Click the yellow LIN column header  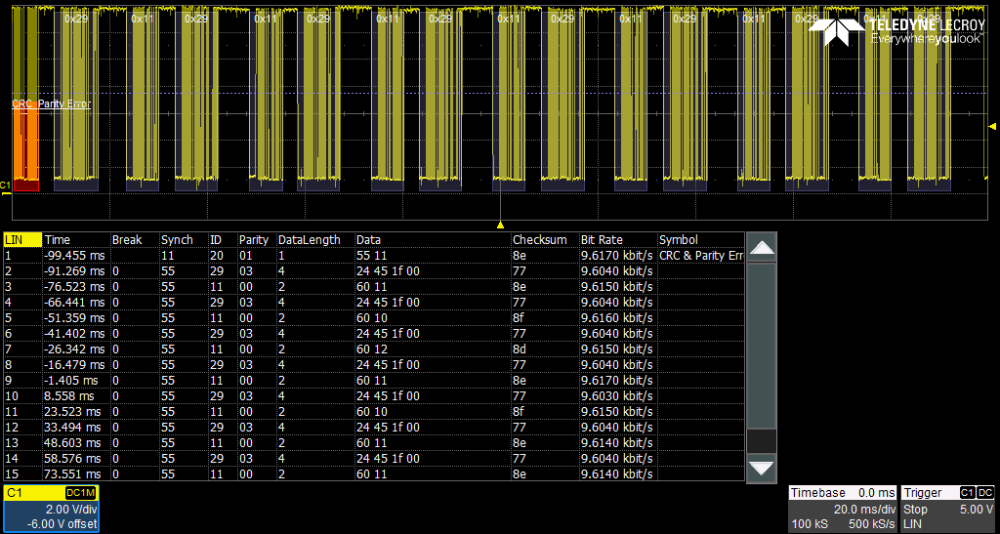(x=22, y=240)
